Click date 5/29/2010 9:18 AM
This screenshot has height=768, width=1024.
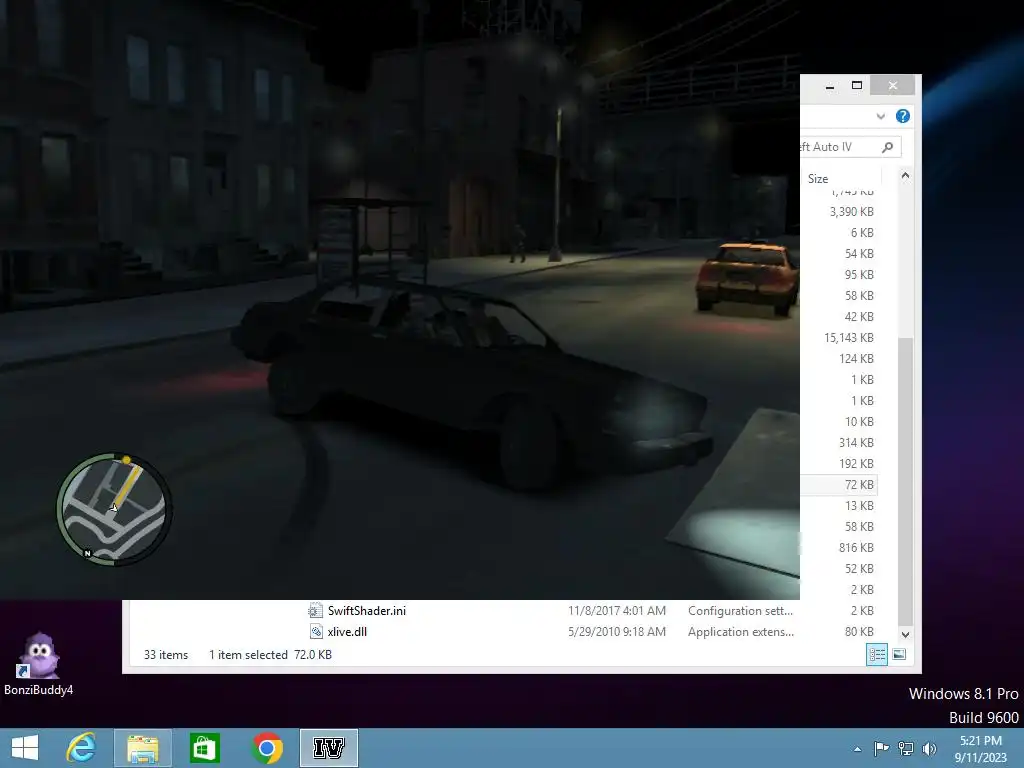[616, 632]
